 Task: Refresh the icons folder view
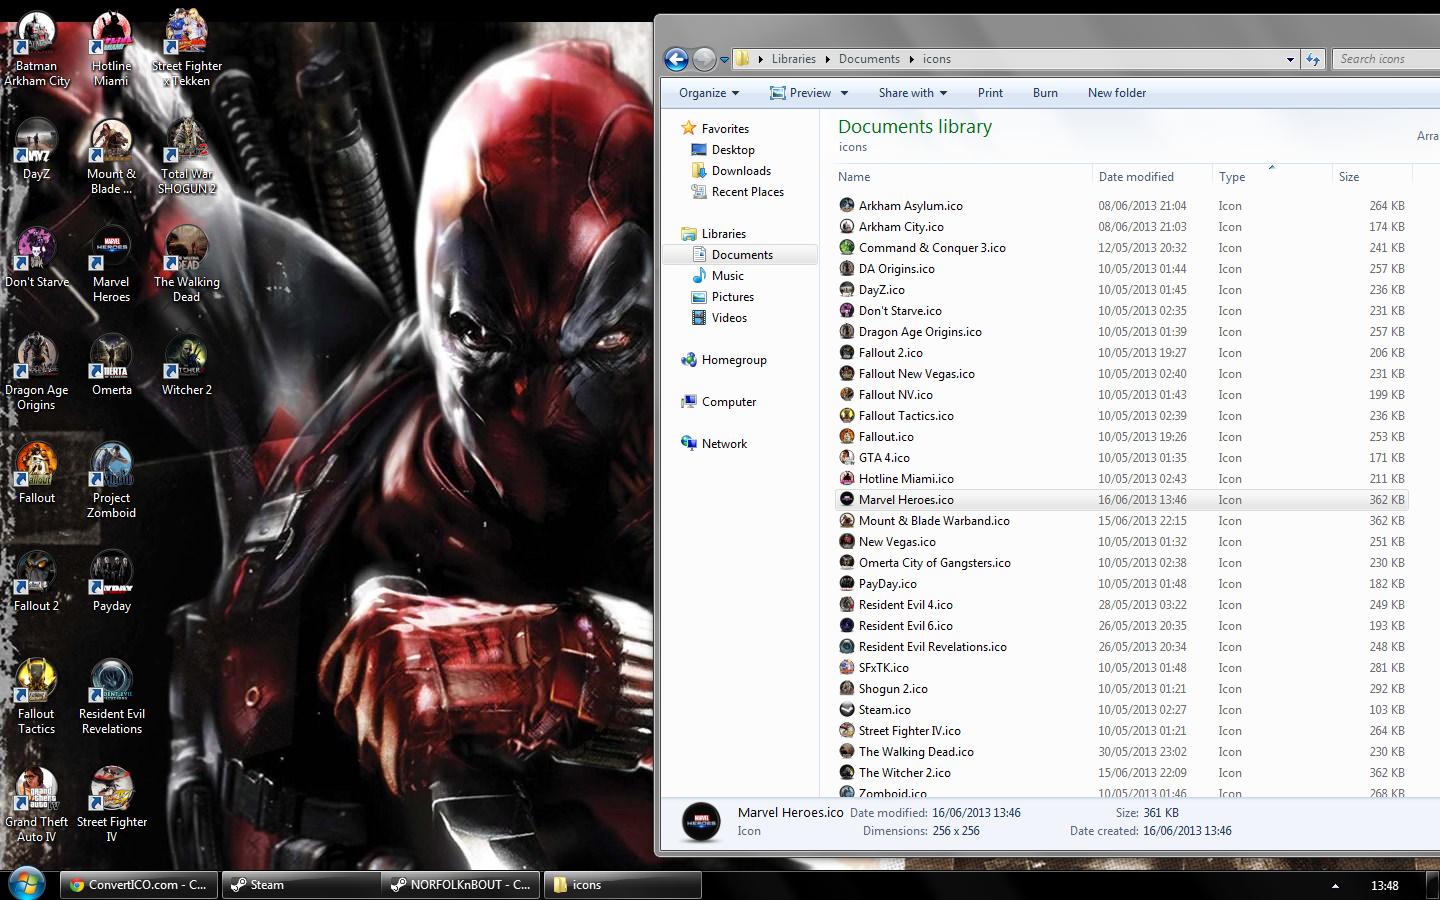coord(1312,59)
